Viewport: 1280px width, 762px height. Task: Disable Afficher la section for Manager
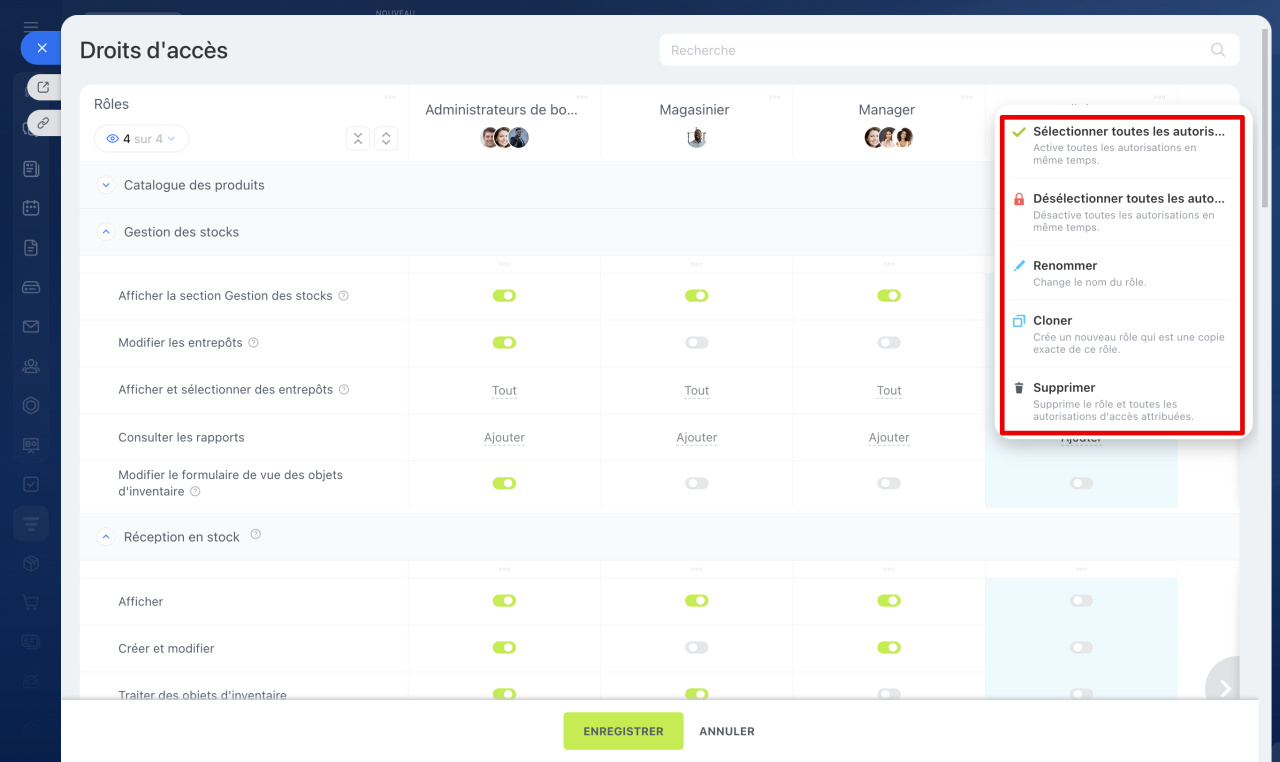coord(888,296)
